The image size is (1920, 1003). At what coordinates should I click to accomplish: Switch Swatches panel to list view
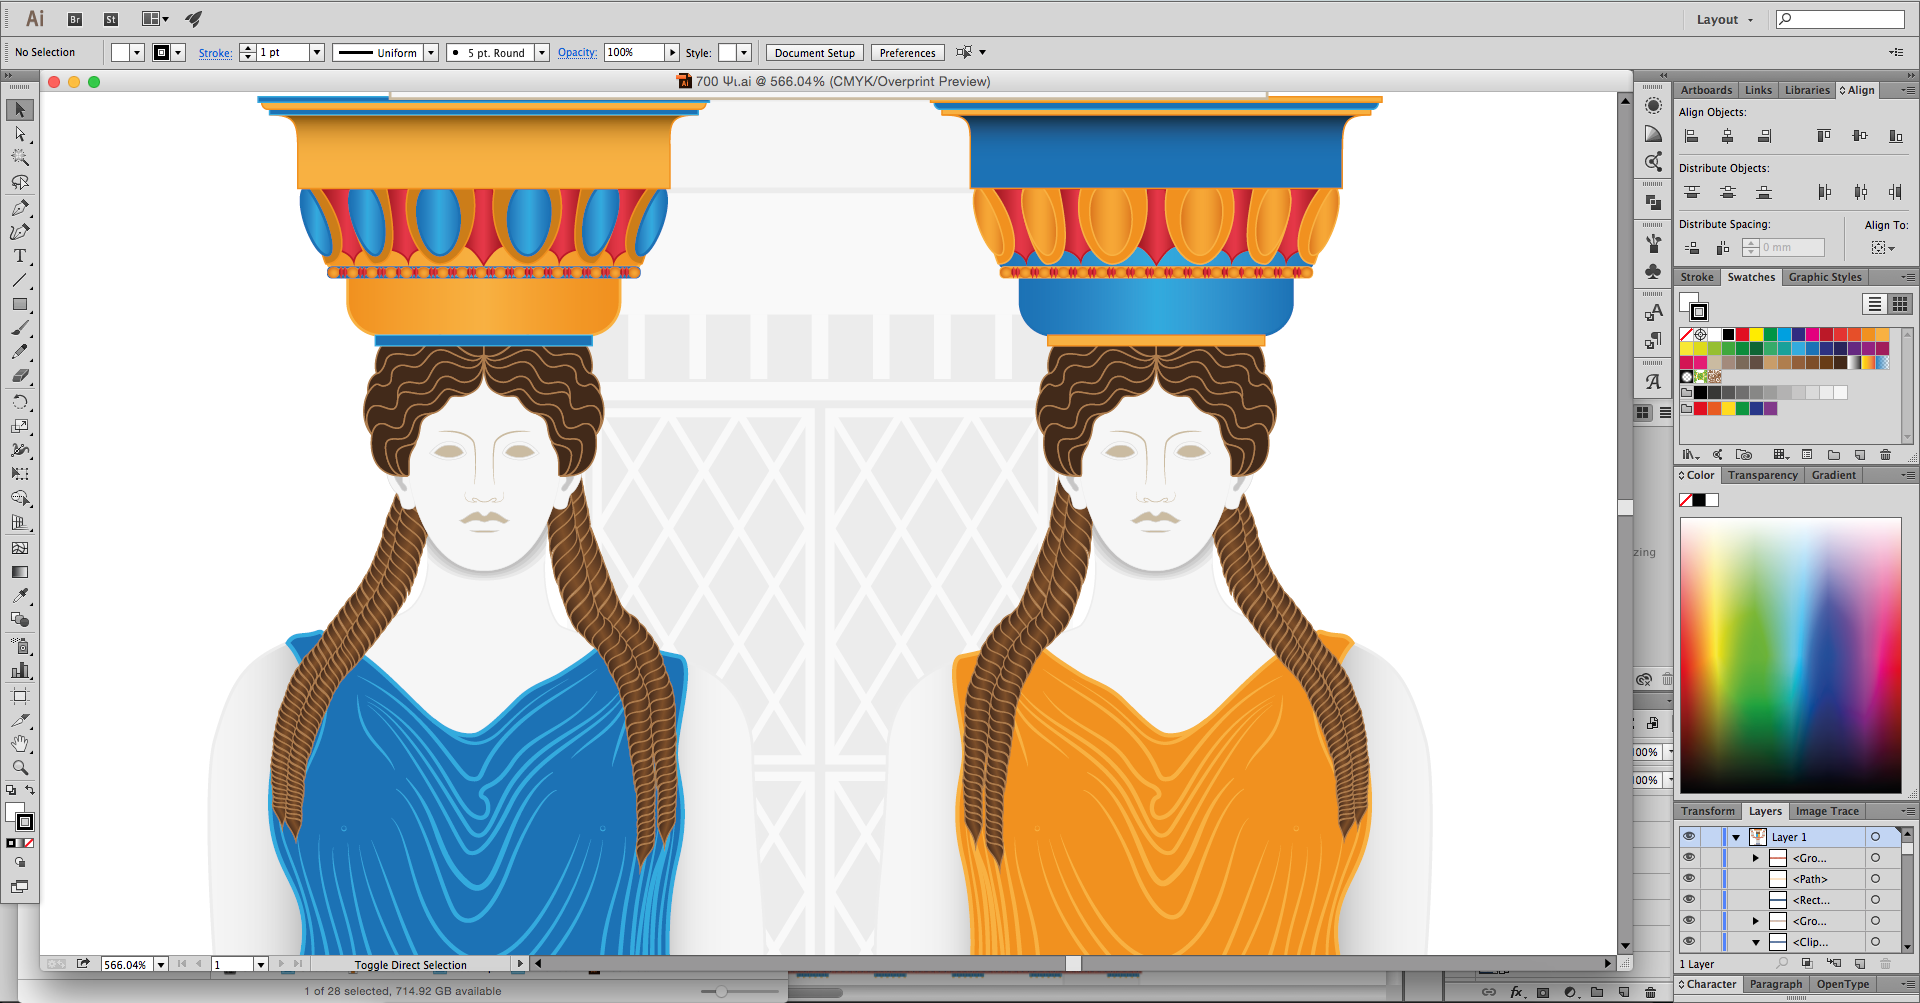[1875, 304]
